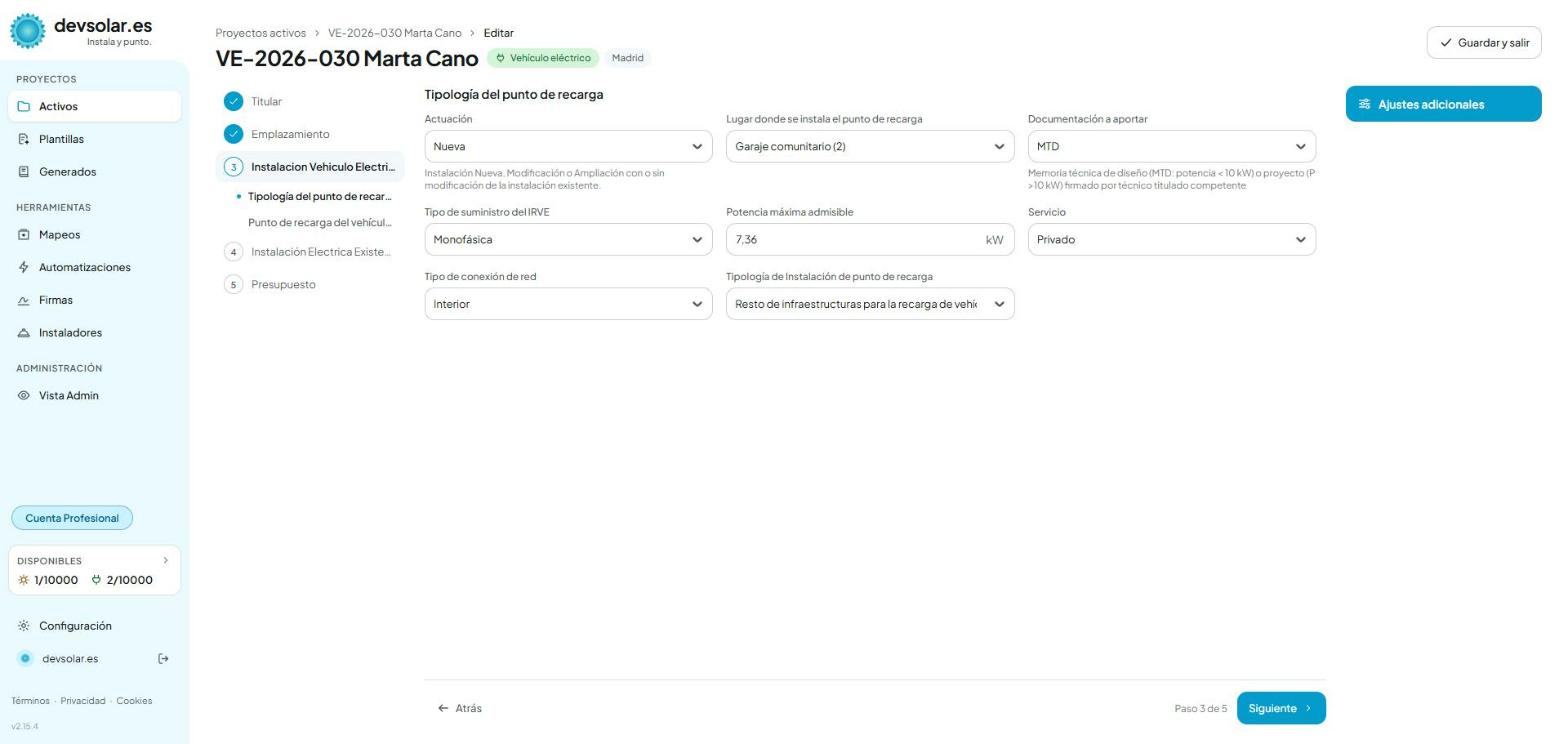1568x744 pixels.
Task: Click the Activos folder icon
Action: (x=25, y=107)
